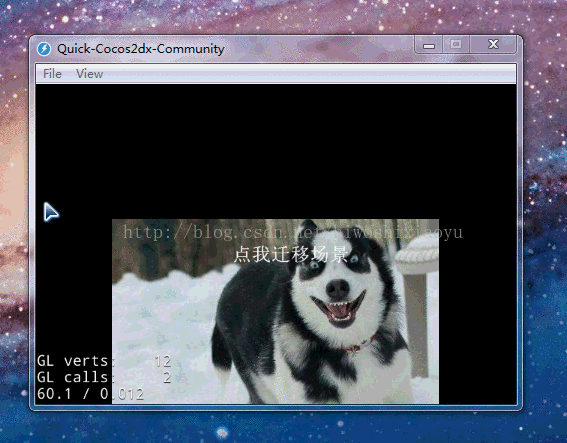Image resolution: width=567 pixels, height=443 pixels.
Task: Click the 'GL verts' stats text
Action: [x=104, y=361]
